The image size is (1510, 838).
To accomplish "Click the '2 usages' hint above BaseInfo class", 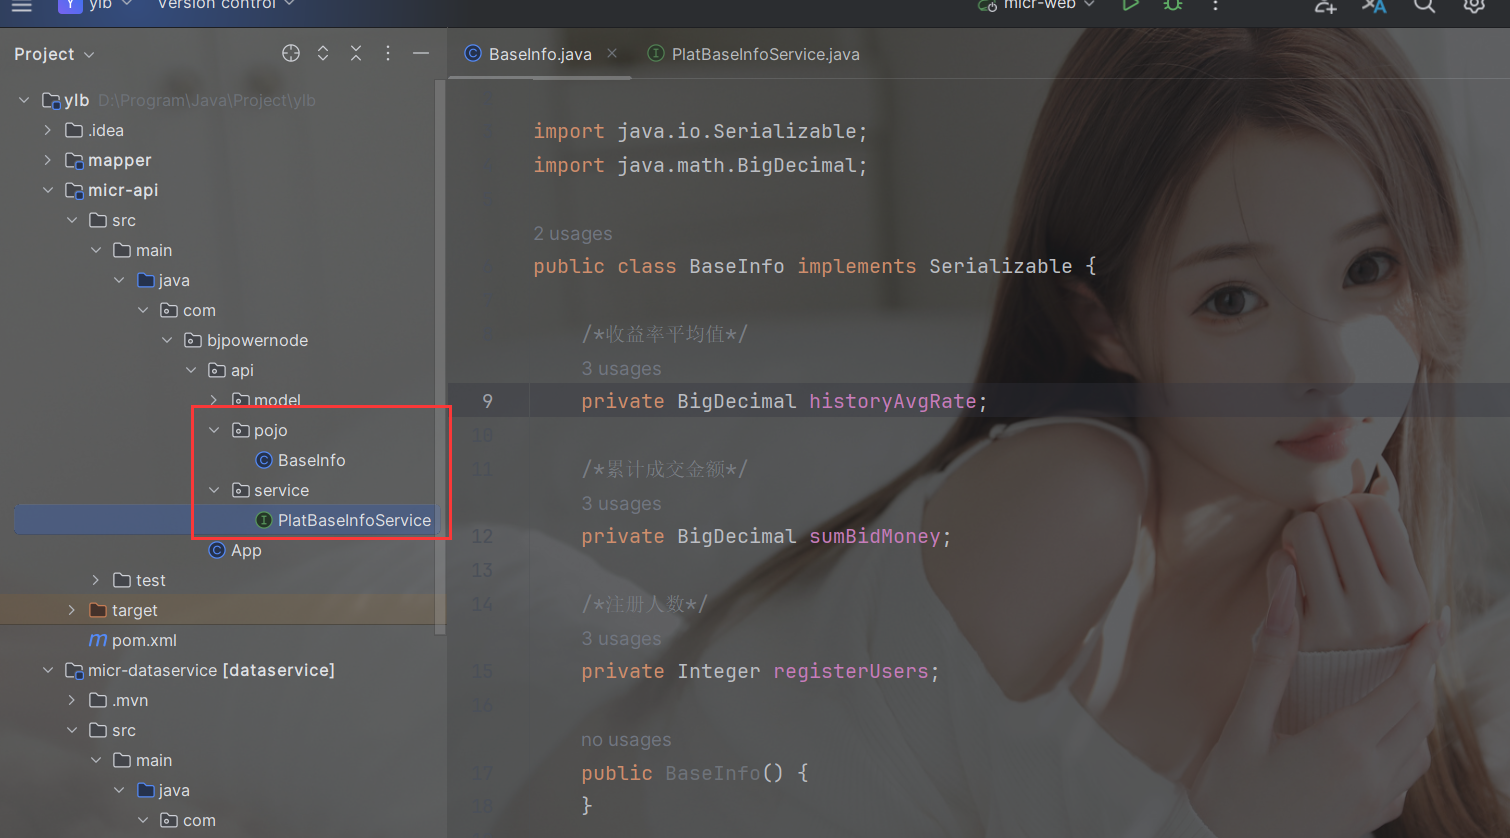I will [x=573, y=233].
